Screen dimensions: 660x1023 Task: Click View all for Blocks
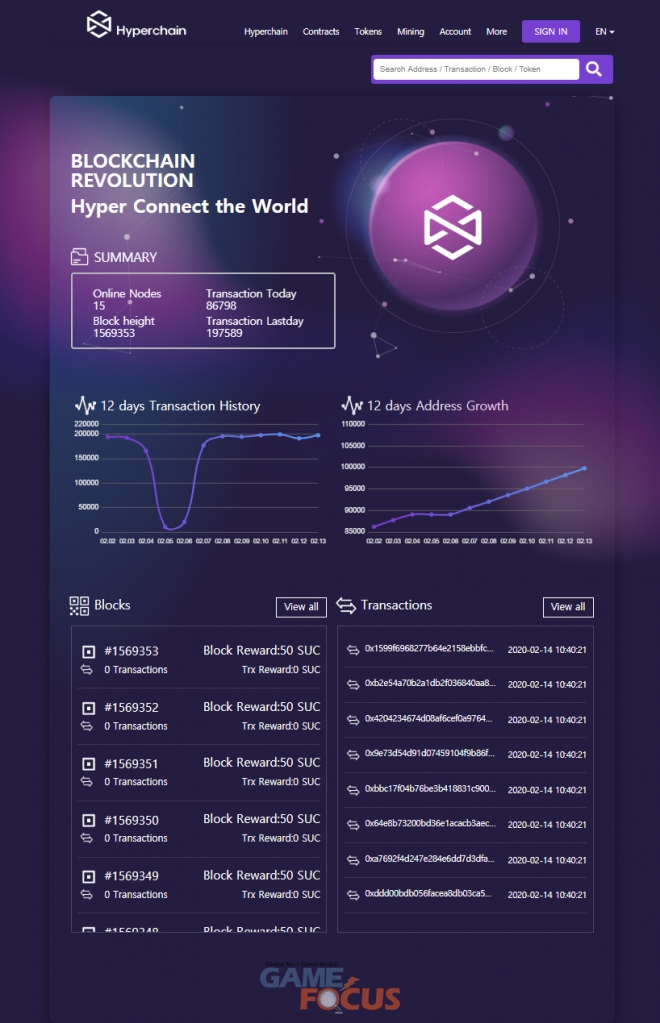pyautogui.click(x=301, y=607)
